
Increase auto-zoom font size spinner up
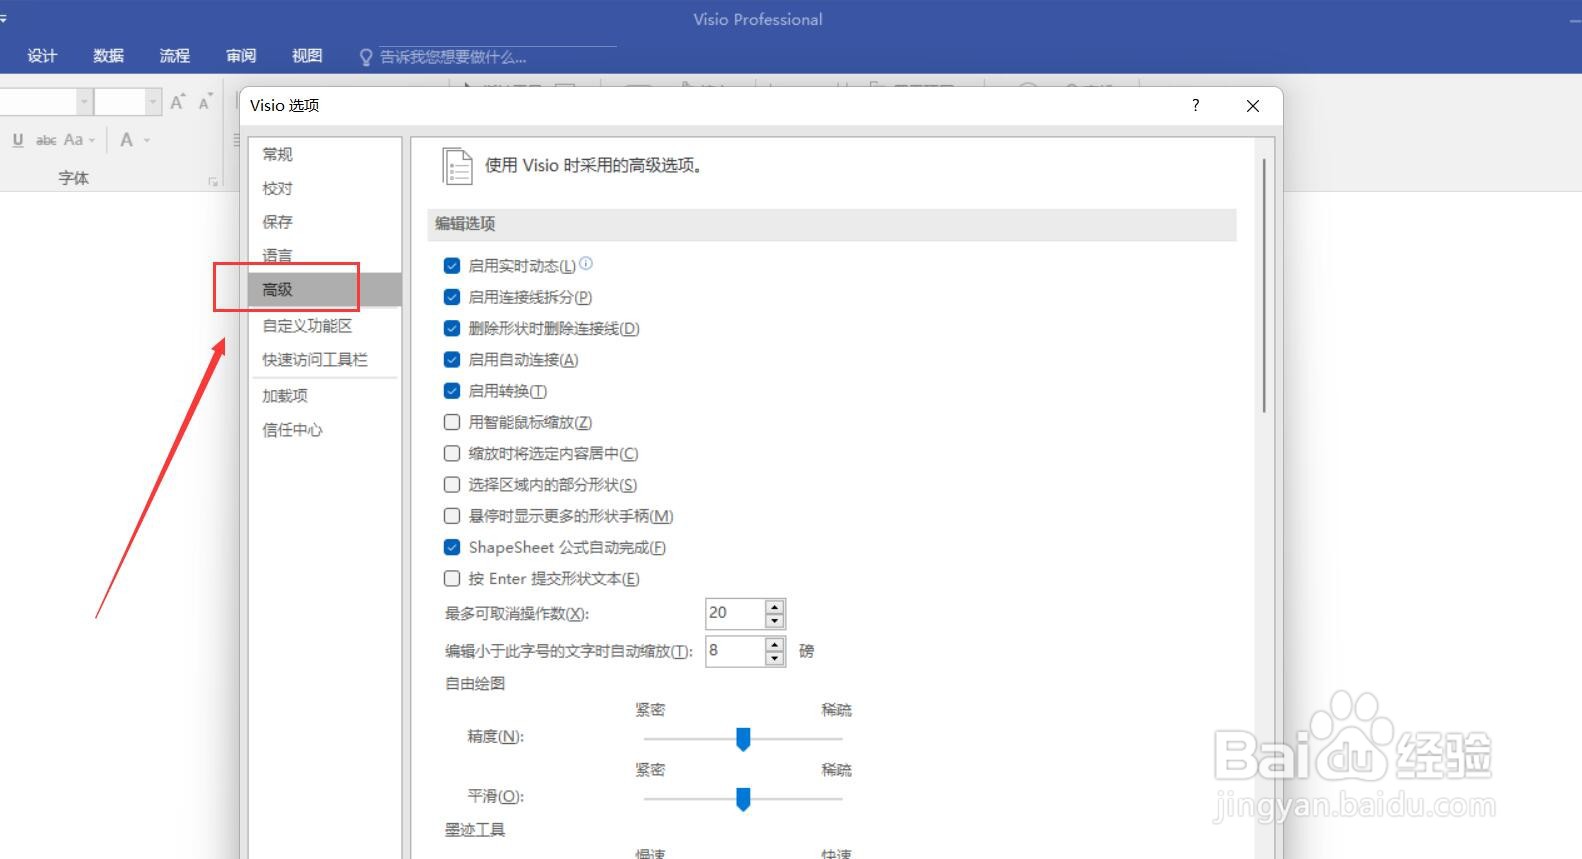tap(774, 644)
